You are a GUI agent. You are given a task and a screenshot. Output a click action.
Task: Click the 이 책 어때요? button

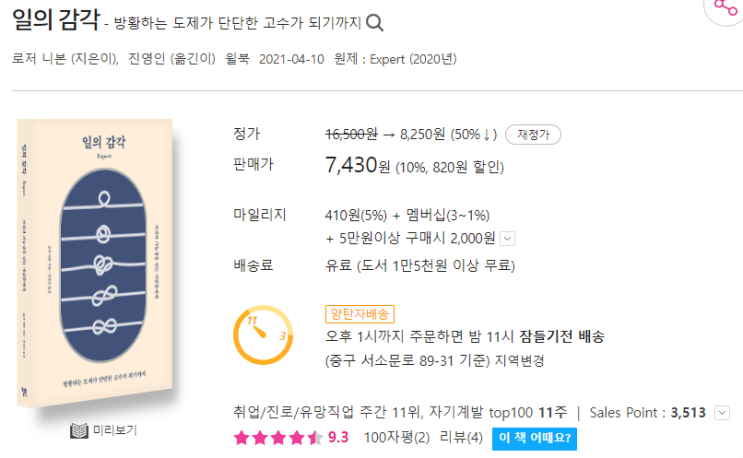click(534, 438)
